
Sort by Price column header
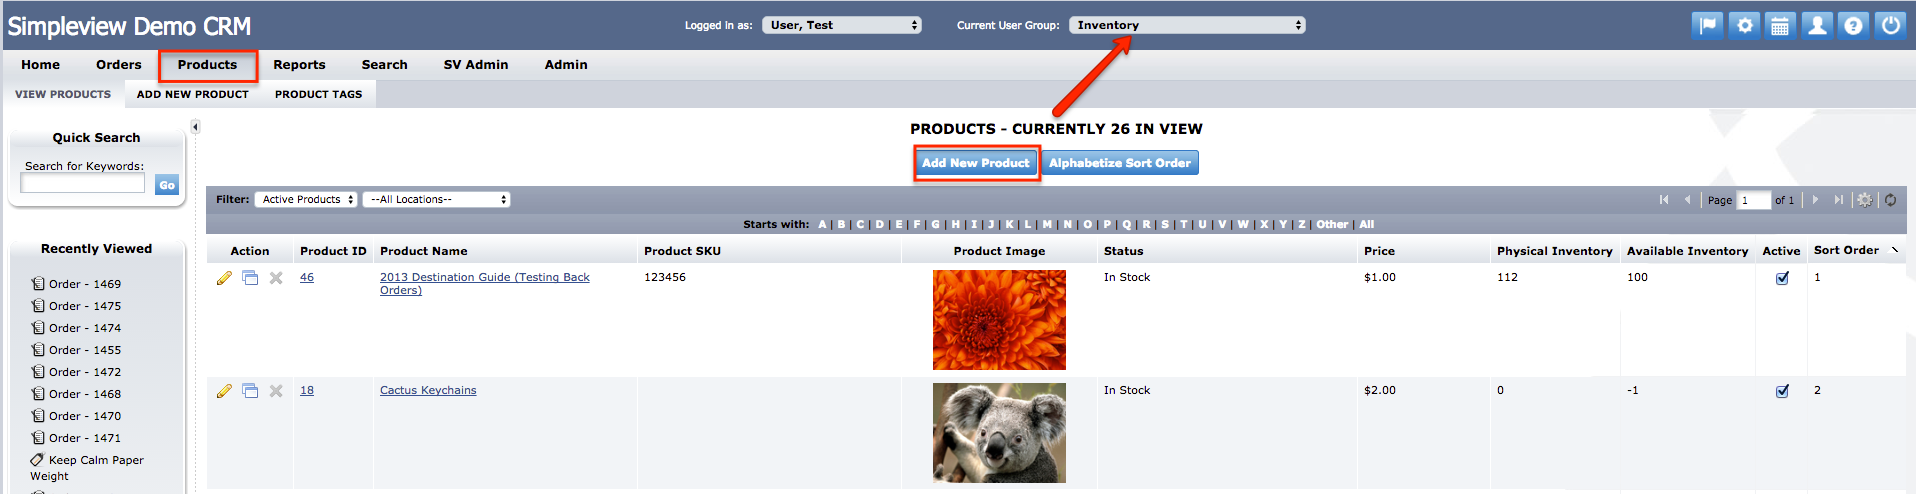point(1379,251)
